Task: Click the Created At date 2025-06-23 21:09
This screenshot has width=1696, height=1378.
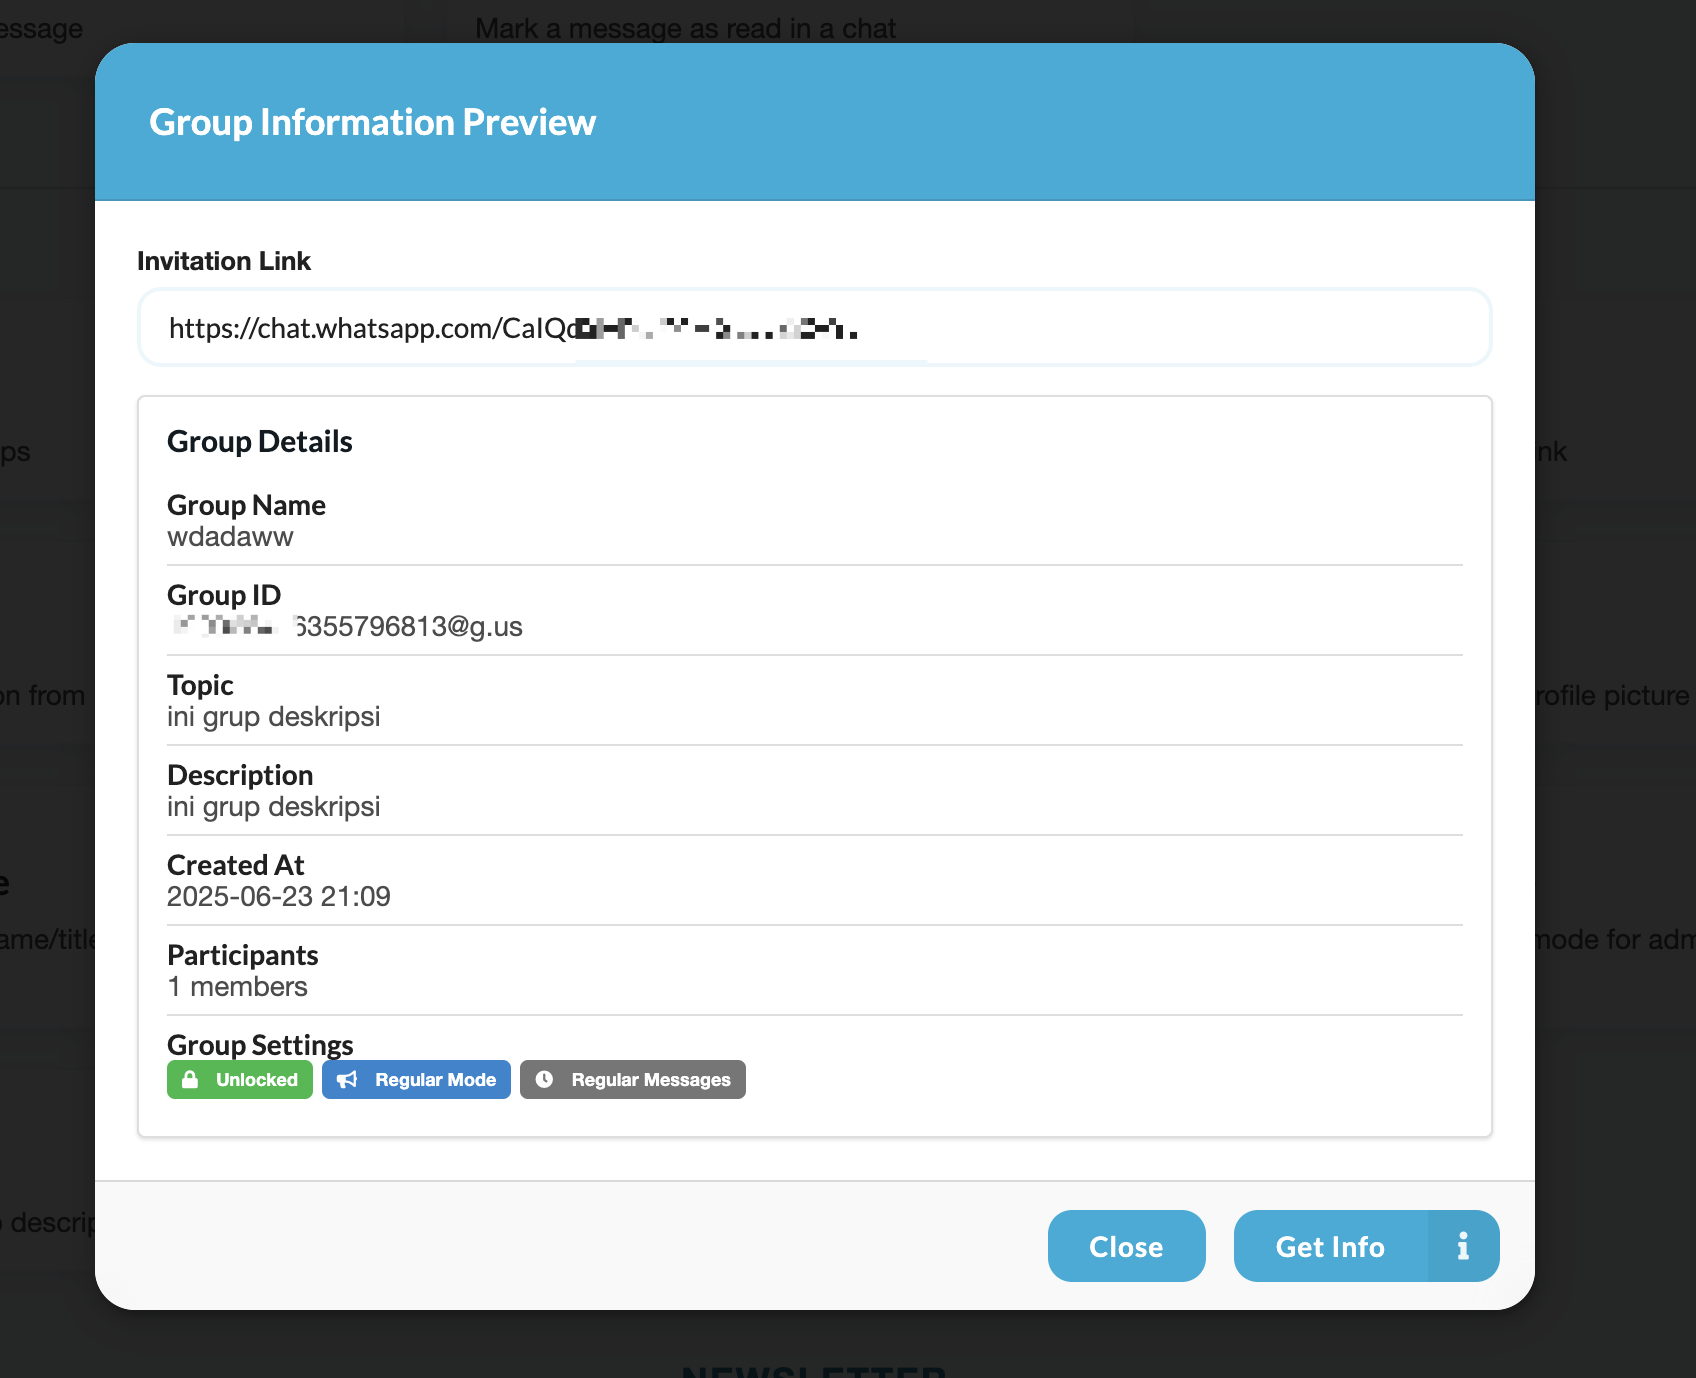Action: (278, 897)
